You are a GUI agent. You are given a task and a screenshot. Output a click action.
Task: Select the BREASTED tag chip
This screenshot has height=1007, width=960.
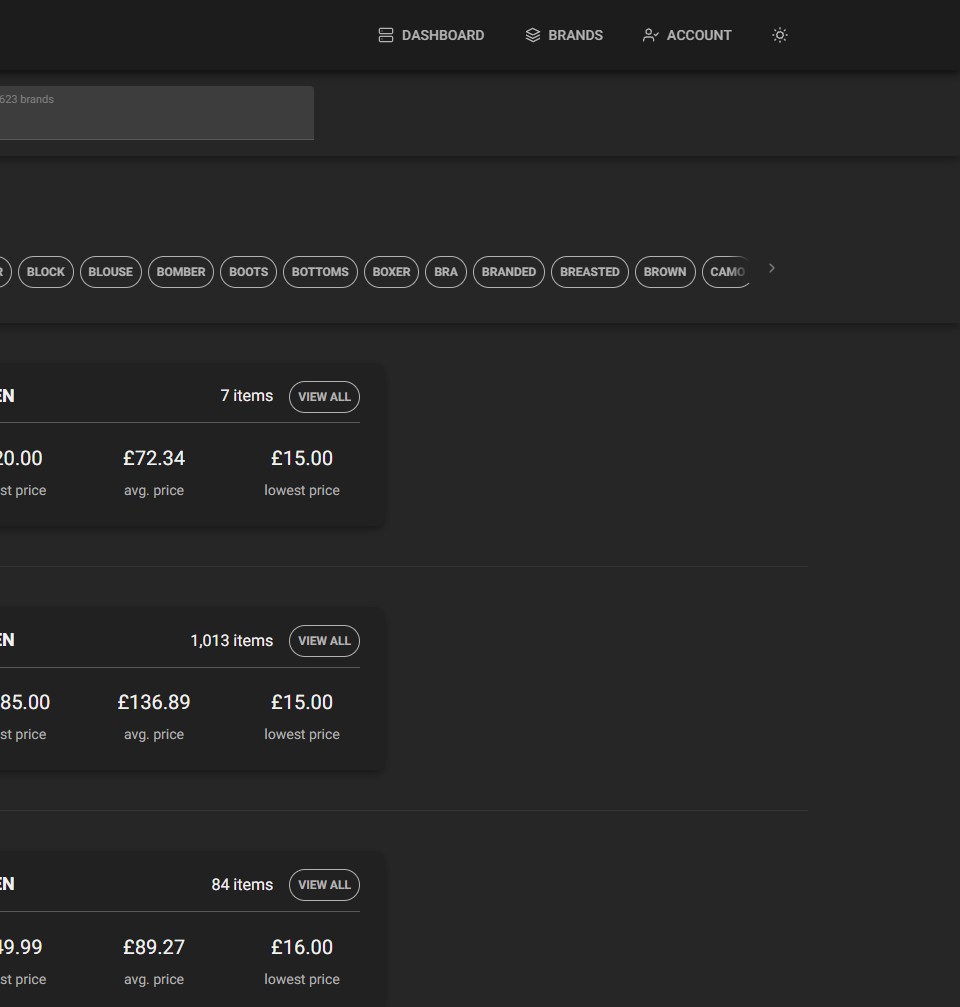pyautogui.click(x=589, y=272)
